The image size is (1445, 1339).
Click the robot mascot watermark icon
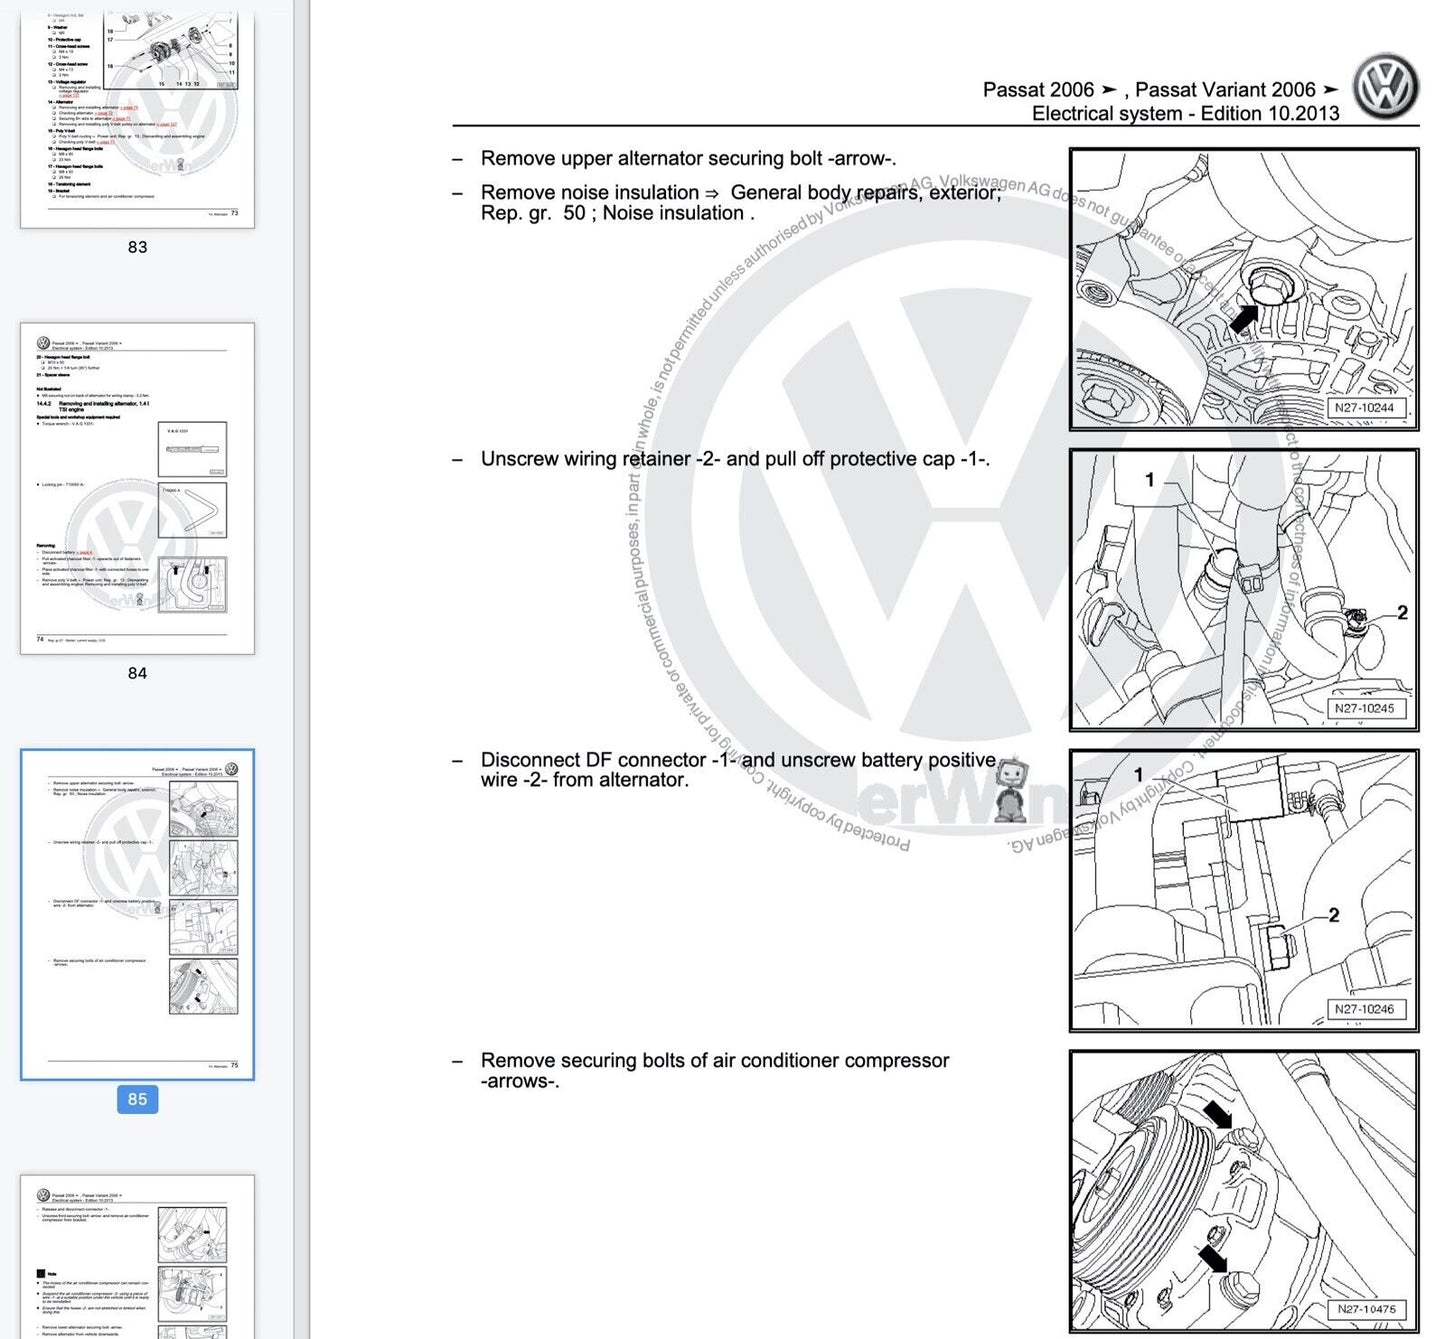click(1012, 790)
